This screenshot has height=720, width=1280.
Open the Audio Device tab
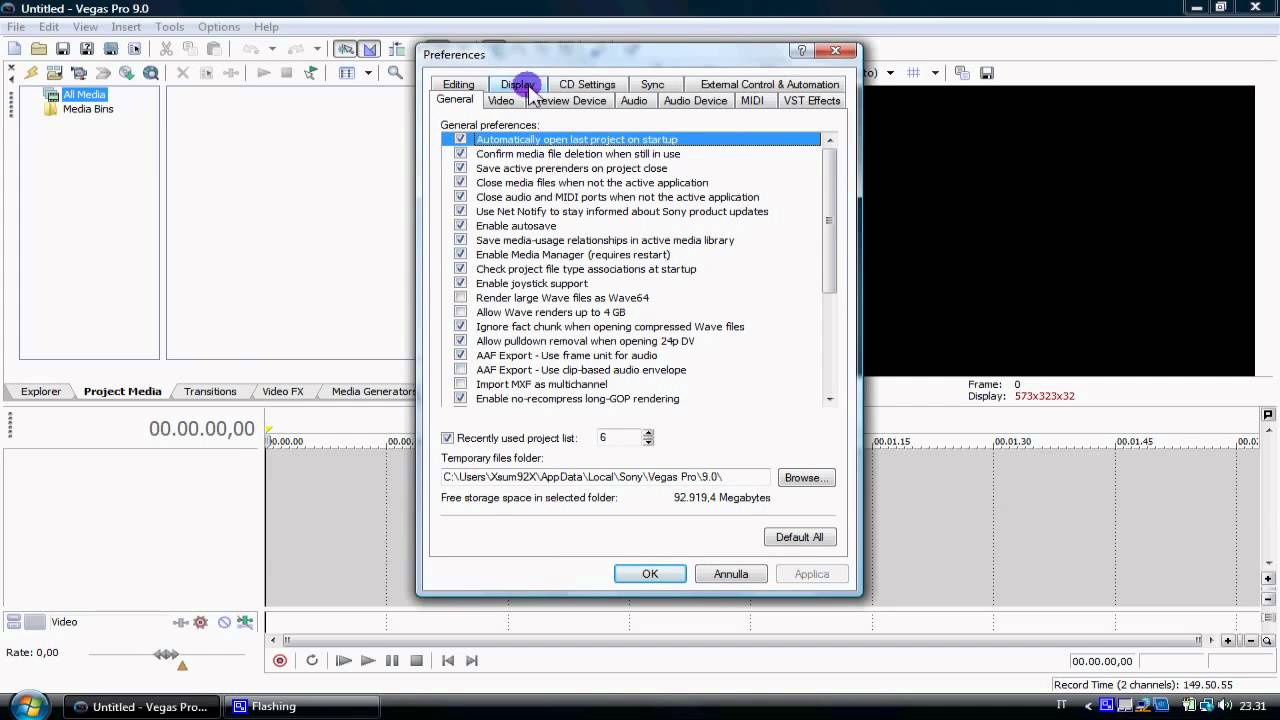click(695, 100)
